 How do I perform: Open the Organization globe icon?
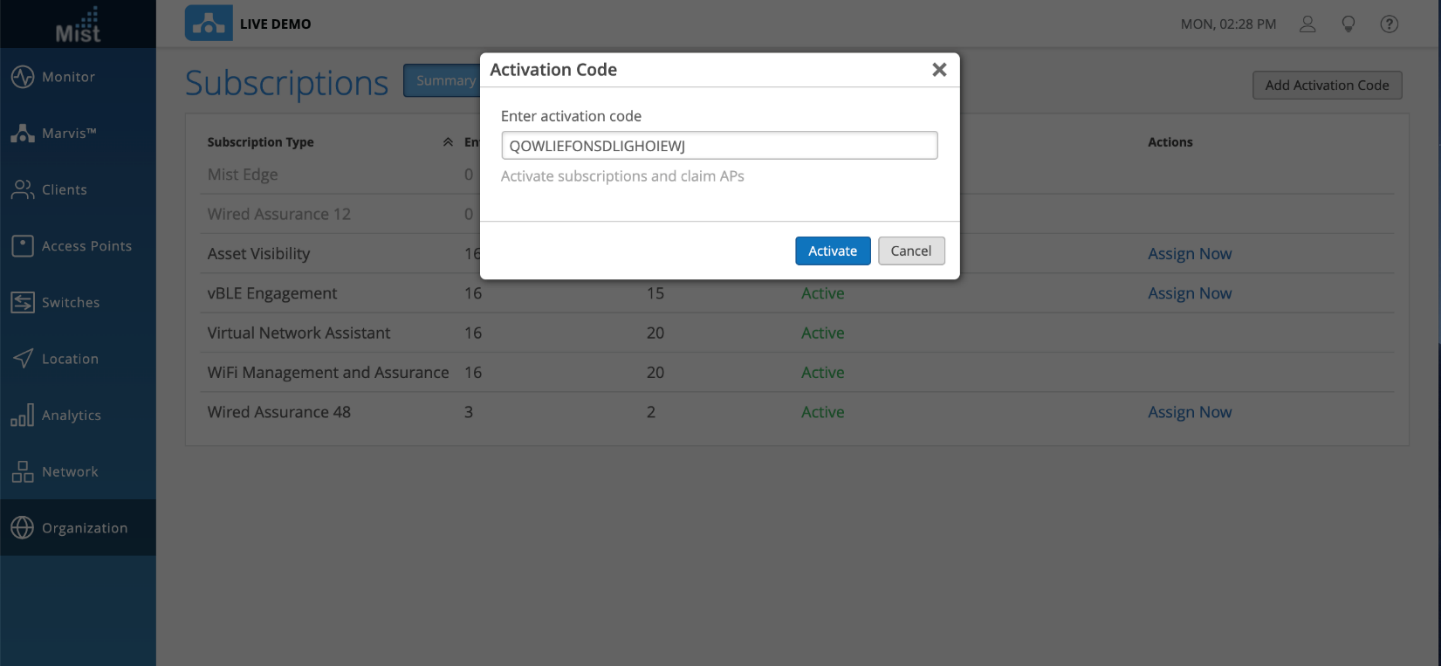coord(22,528)
